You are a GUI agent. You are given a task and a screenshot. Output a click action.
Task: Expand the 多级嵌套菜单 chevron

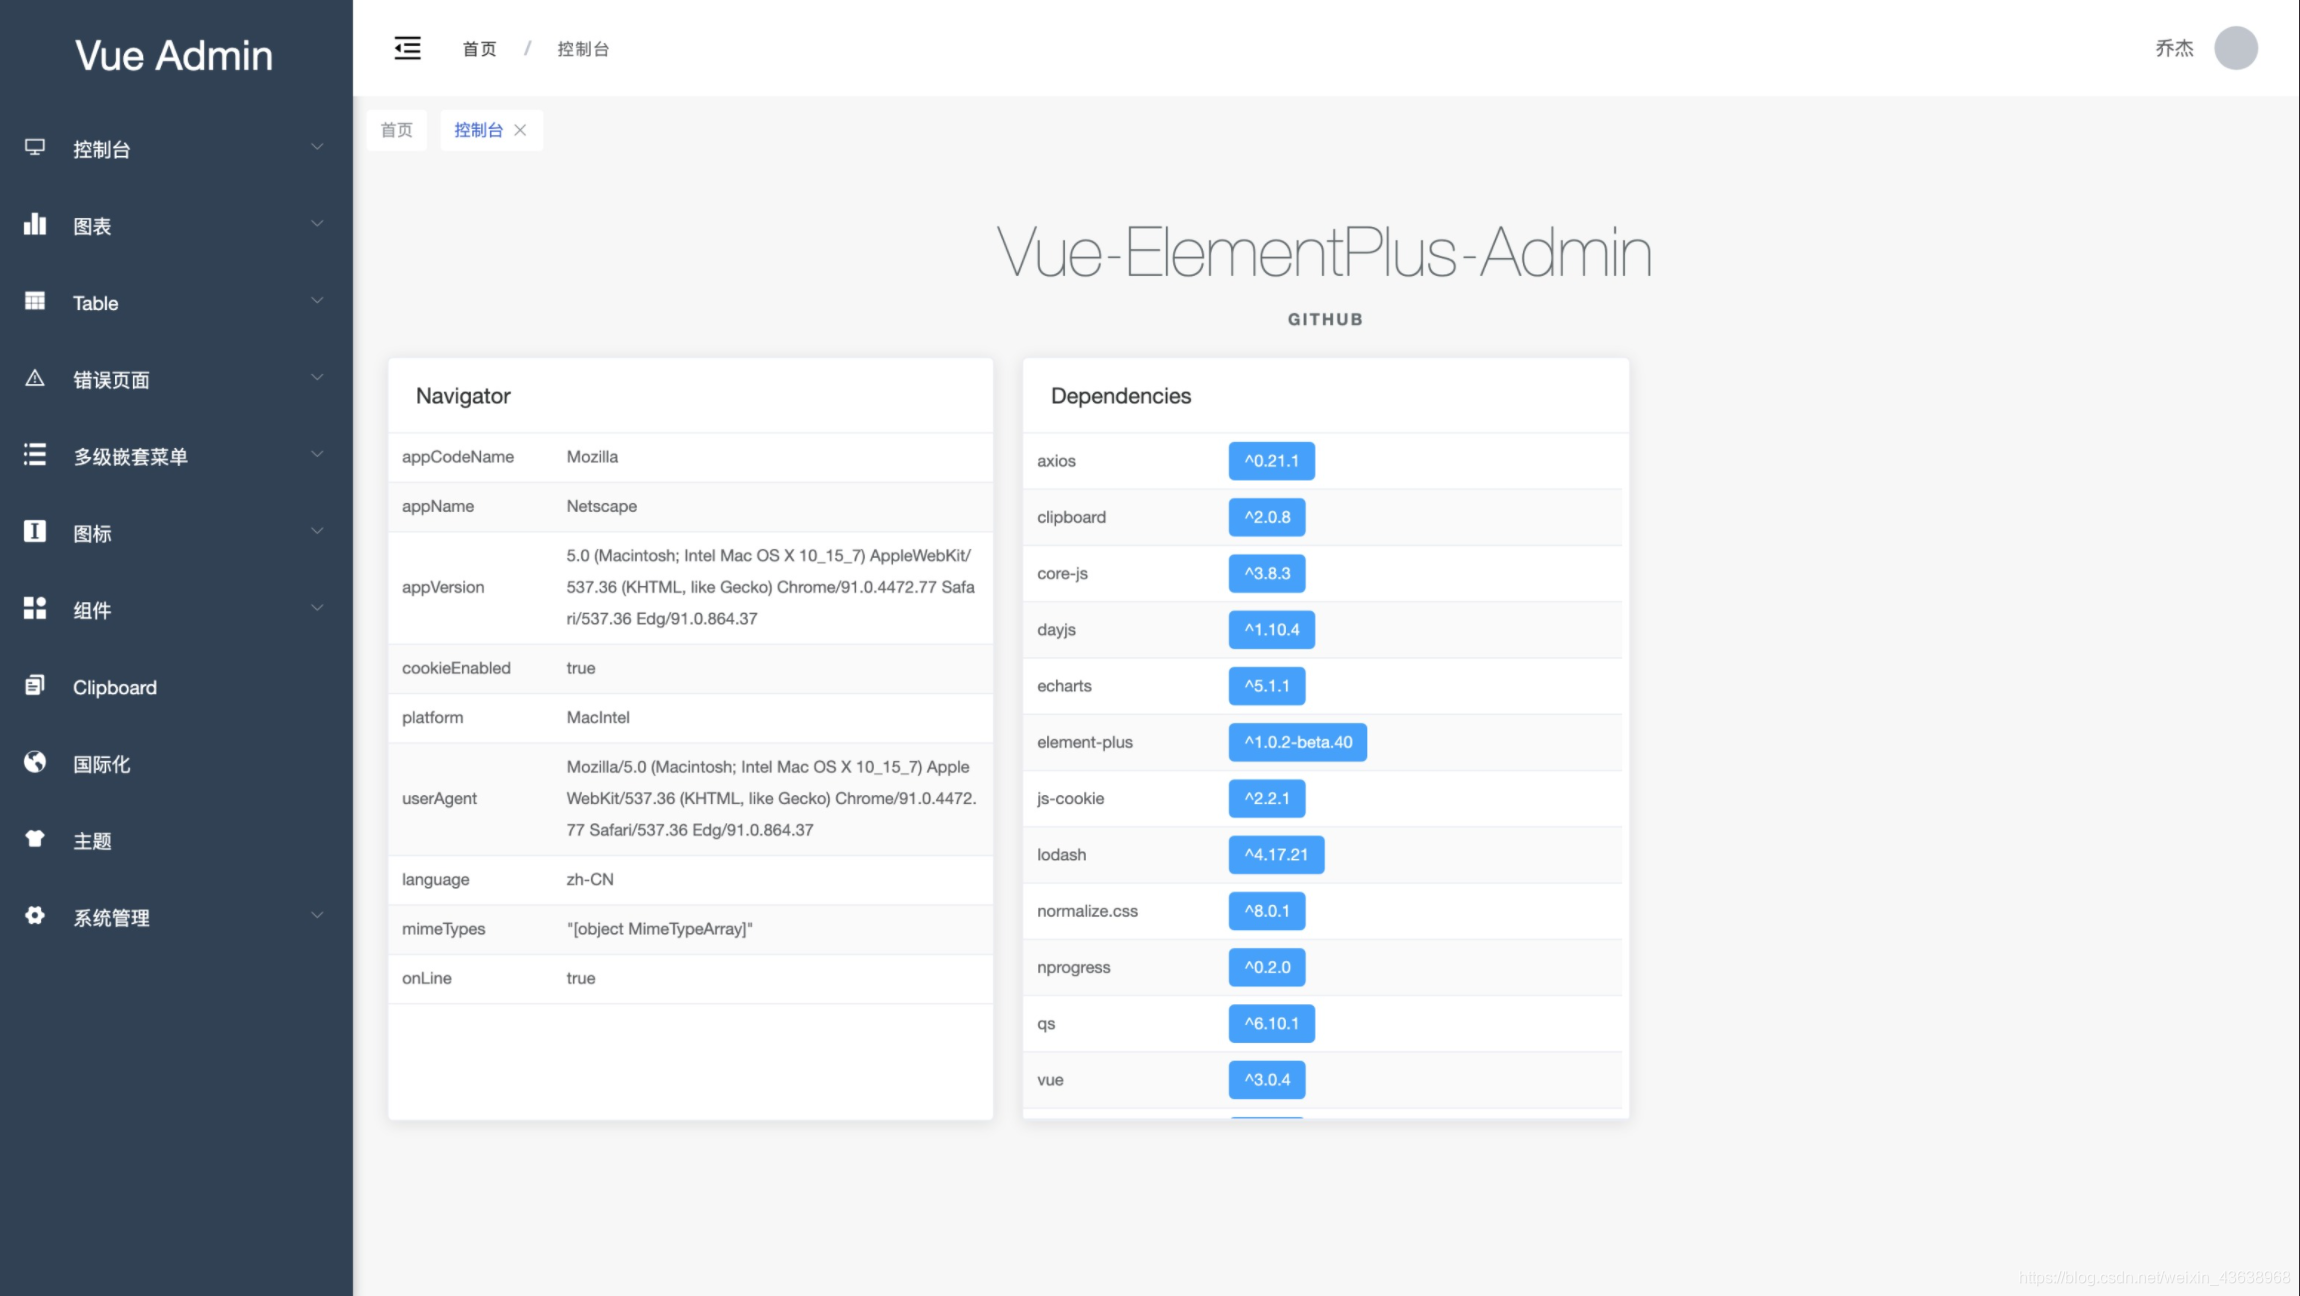pyautogui.click(x=317, y=454)
